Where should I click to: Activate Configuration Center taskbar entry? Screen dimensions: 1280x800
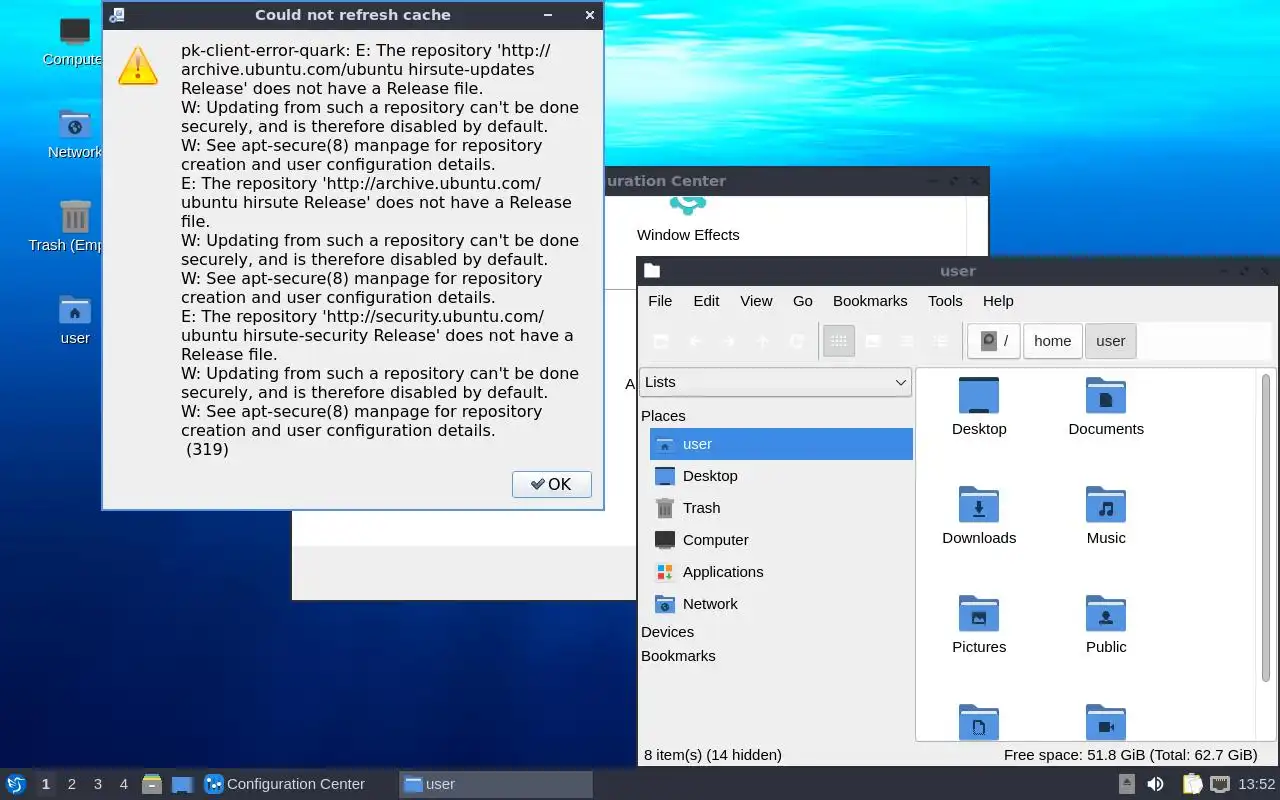[297, 784]
